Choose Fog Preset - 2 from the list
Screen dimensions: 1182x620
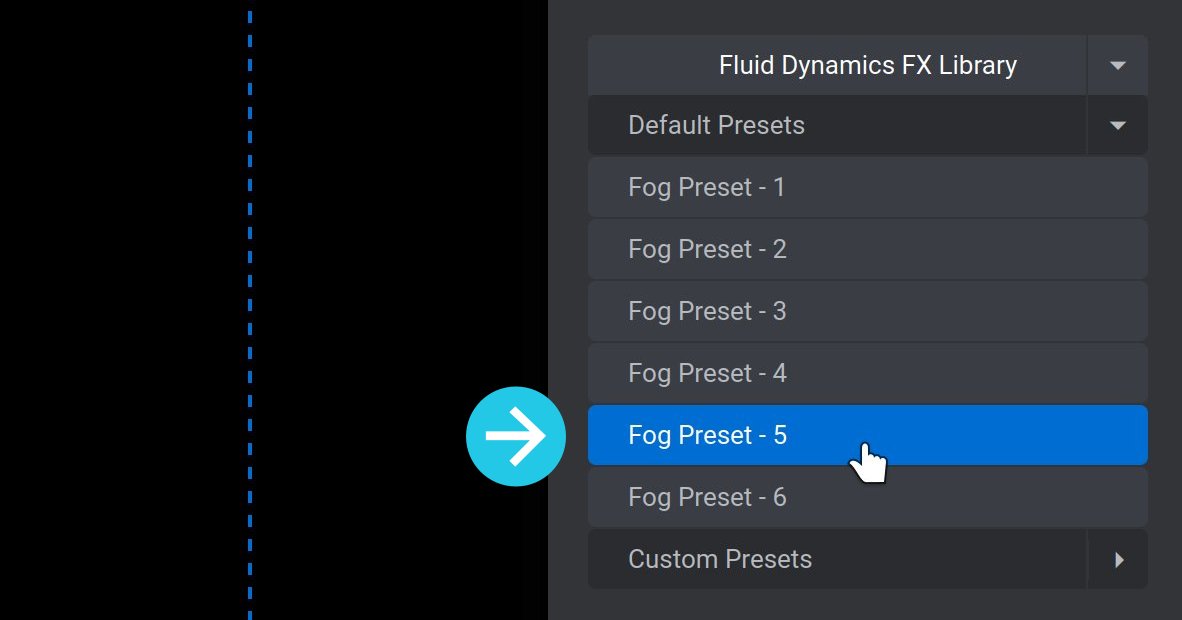(x=868, y=249)
